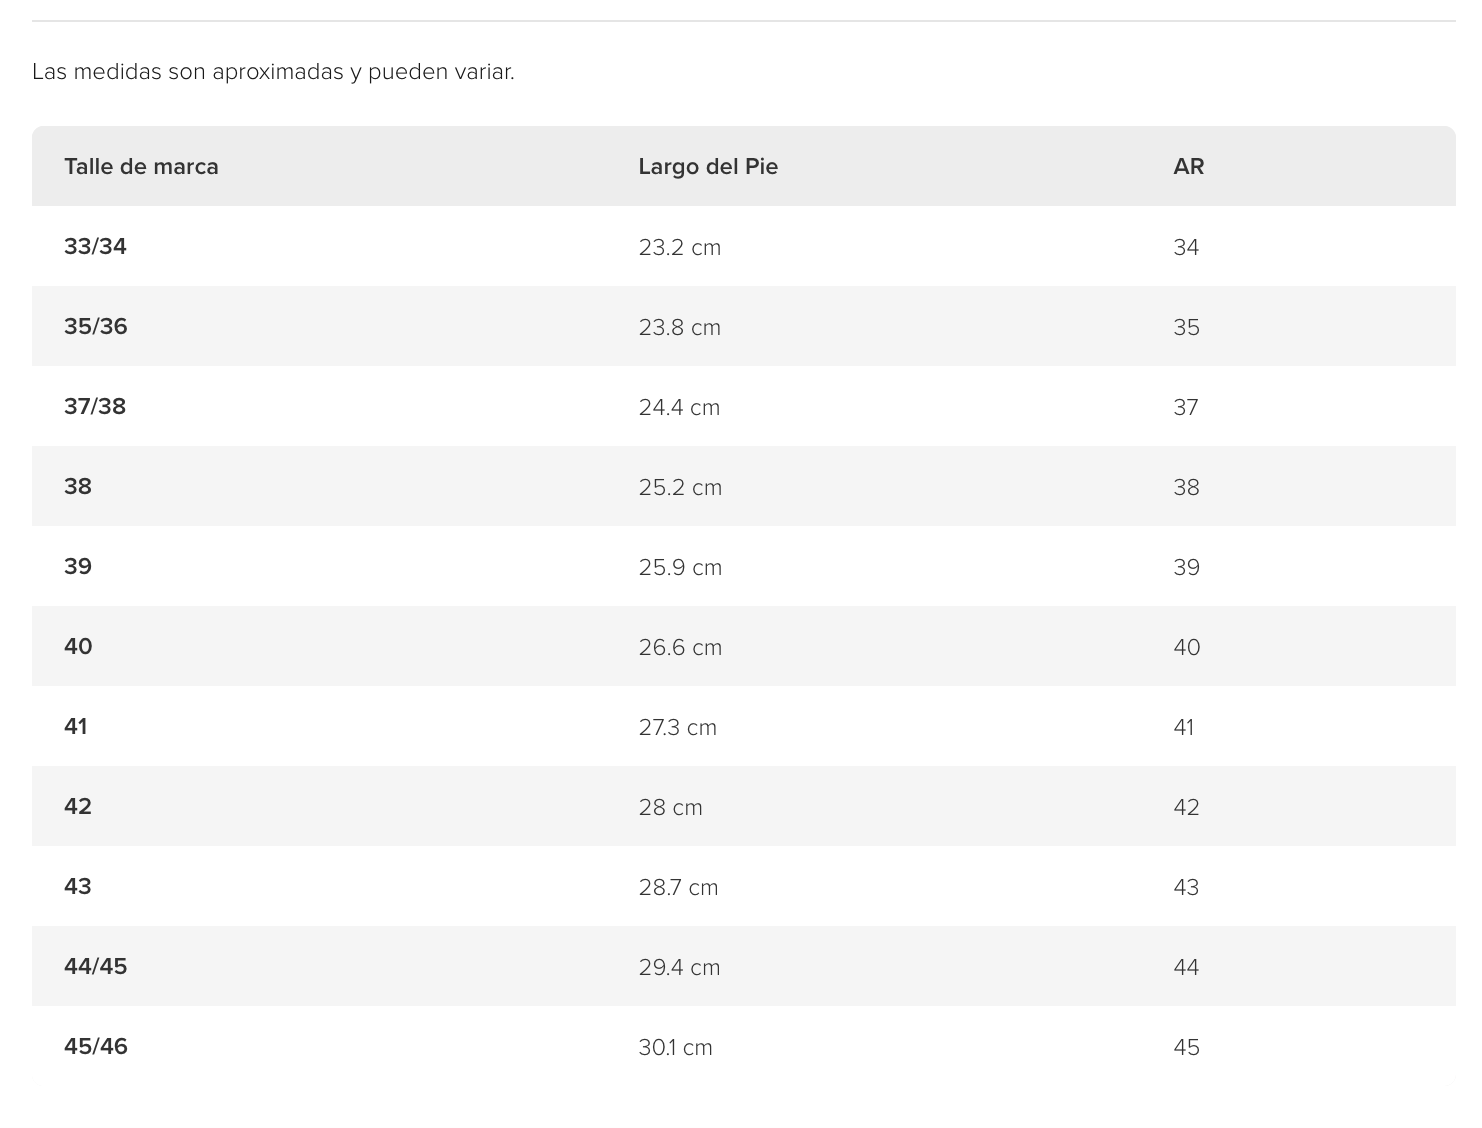Click the 30.1 cm foot length value
The image size is (1482, 1128).
pos(676,1047)
